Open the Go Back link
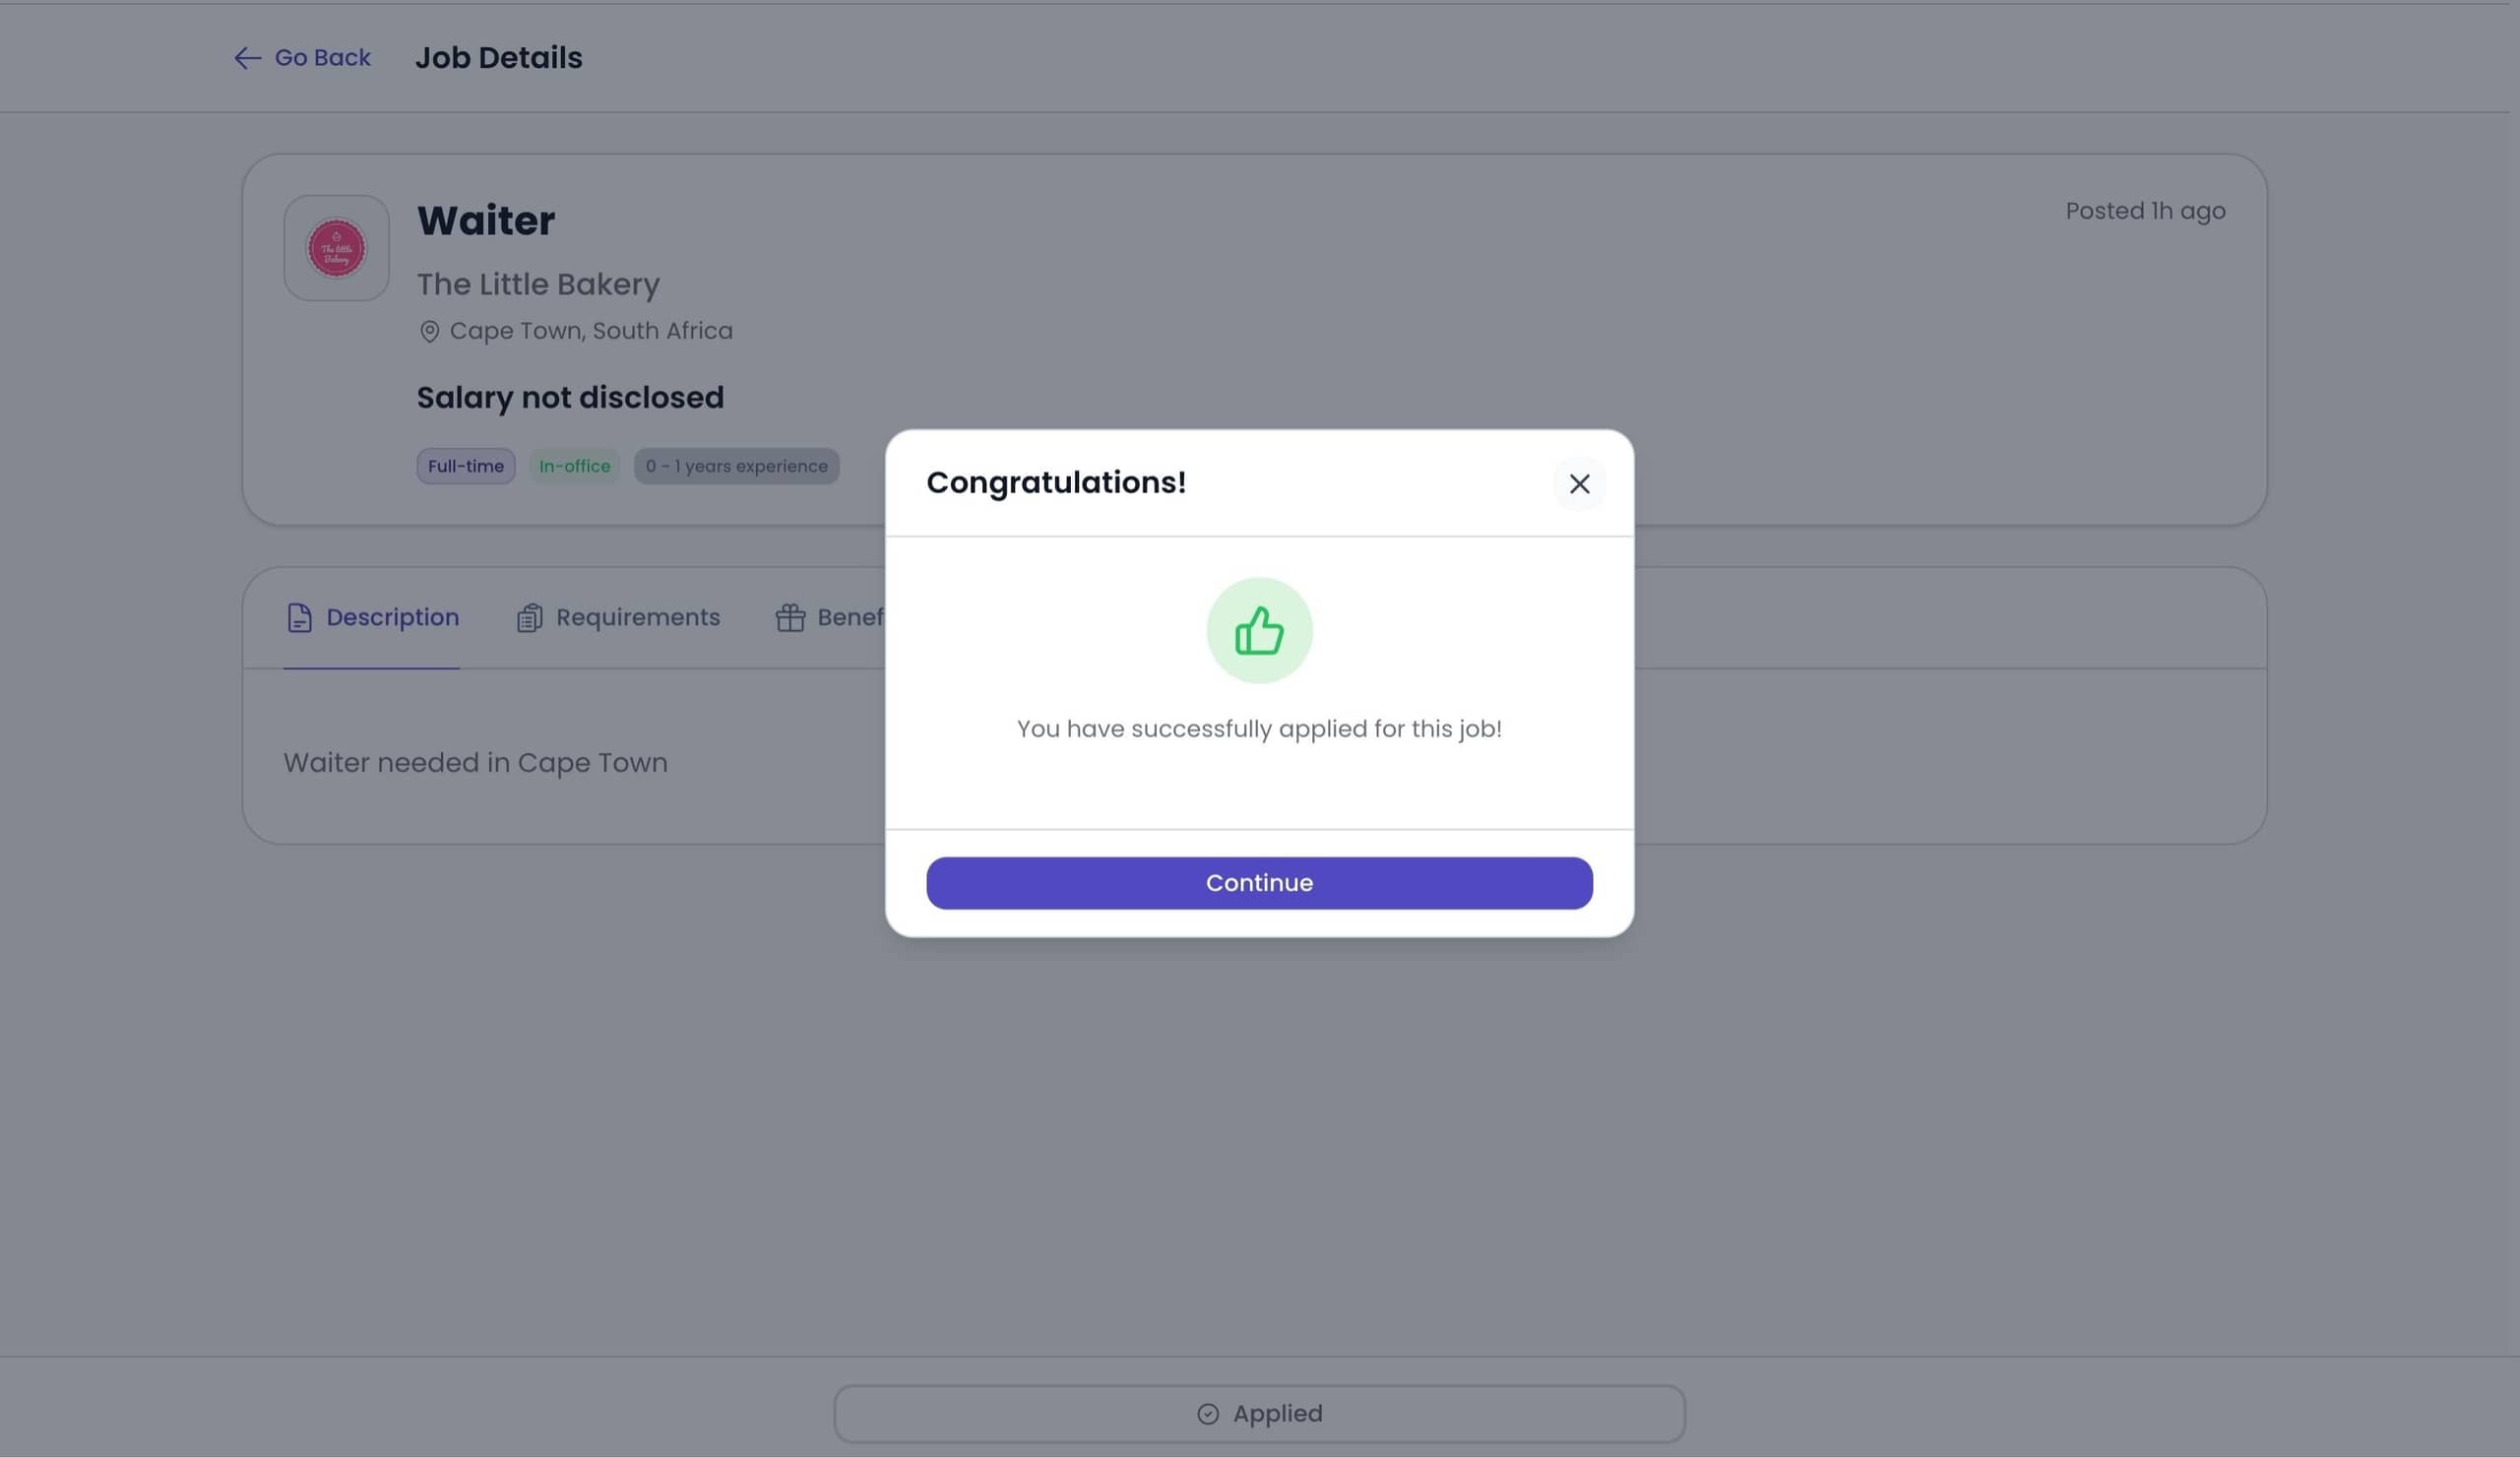The width and height of the screenshot is (2520, 1458). tap(323, 57)
